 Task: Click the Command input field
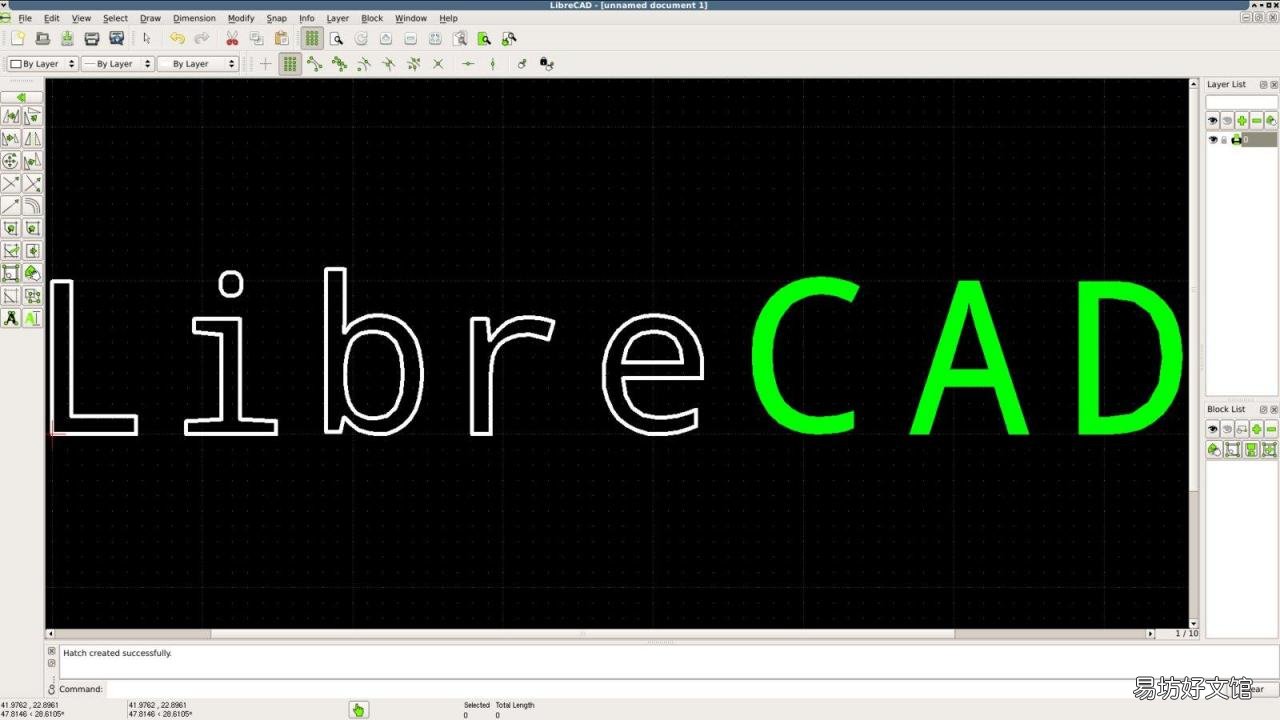(x=670, y=689)
